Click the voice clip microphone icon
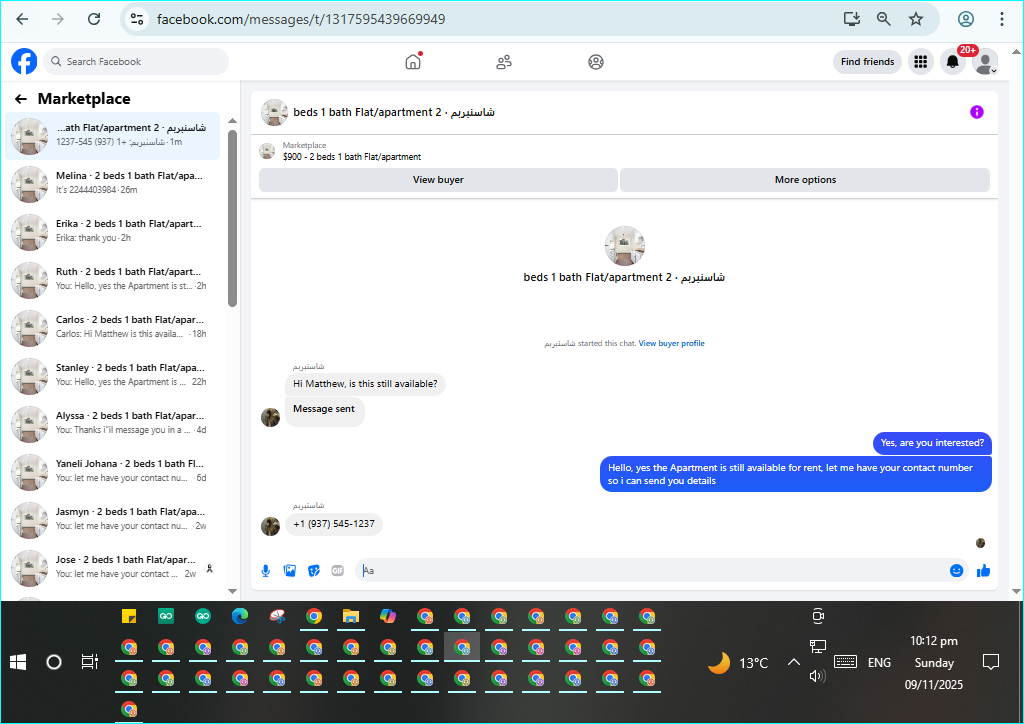Screen dimensions: 1024x724 click(266, 571)
